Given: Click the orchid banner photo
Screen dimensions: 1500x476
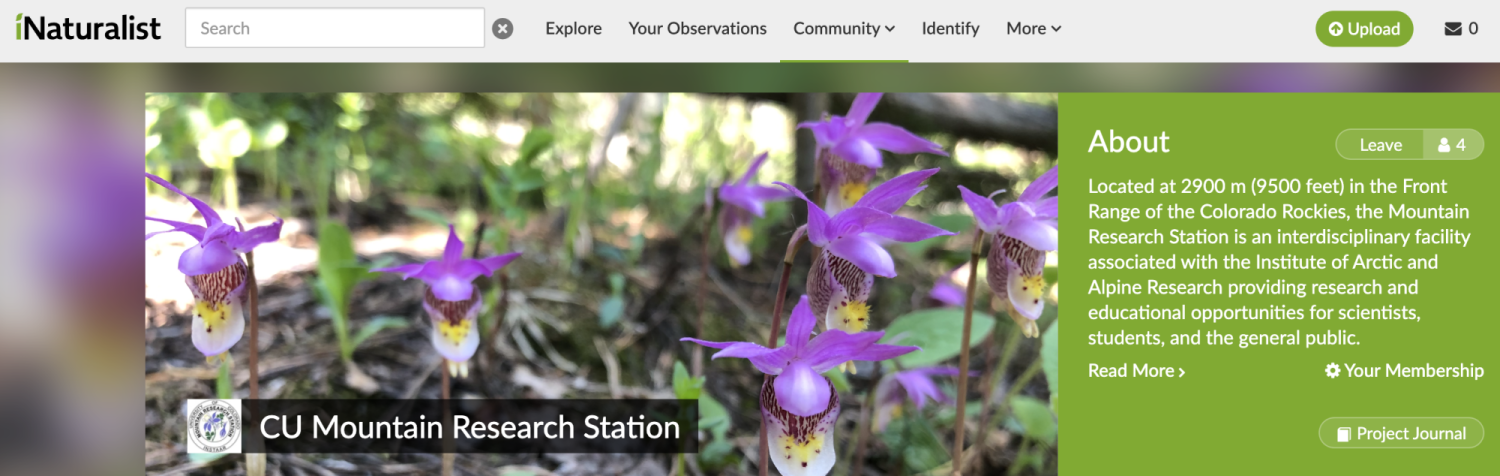Looking at the screenshot, I should (600, 250).
